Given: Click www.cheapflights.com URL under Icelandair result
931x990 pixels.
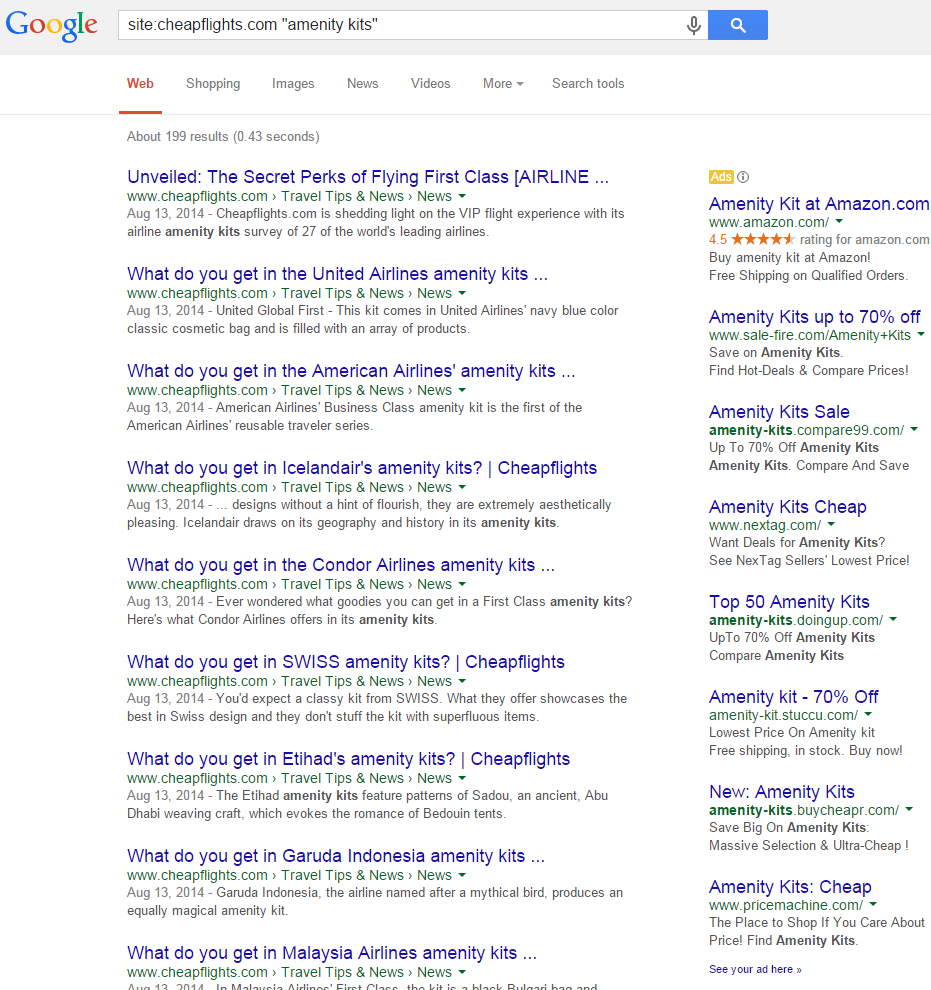Looking at the screenshot, I should (197, 487).
